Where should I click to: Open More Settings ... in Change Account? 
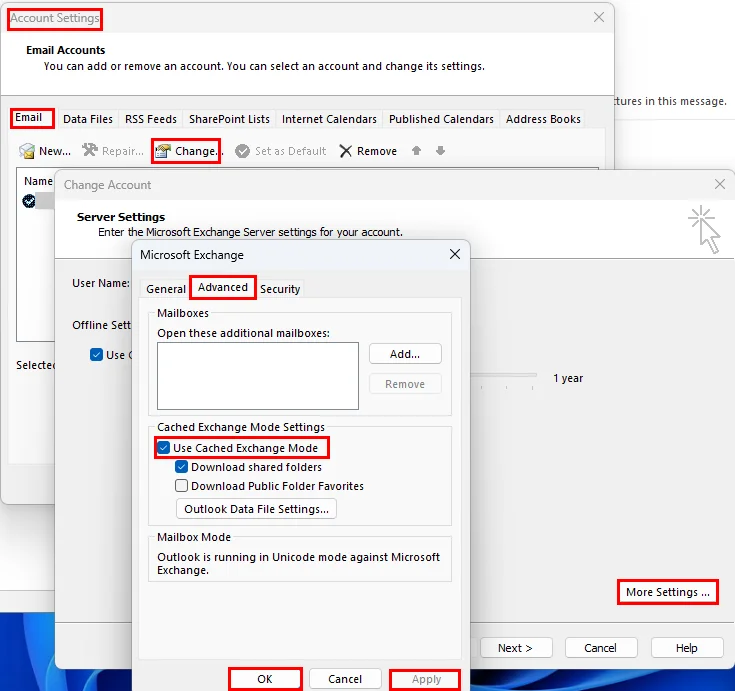668,592
